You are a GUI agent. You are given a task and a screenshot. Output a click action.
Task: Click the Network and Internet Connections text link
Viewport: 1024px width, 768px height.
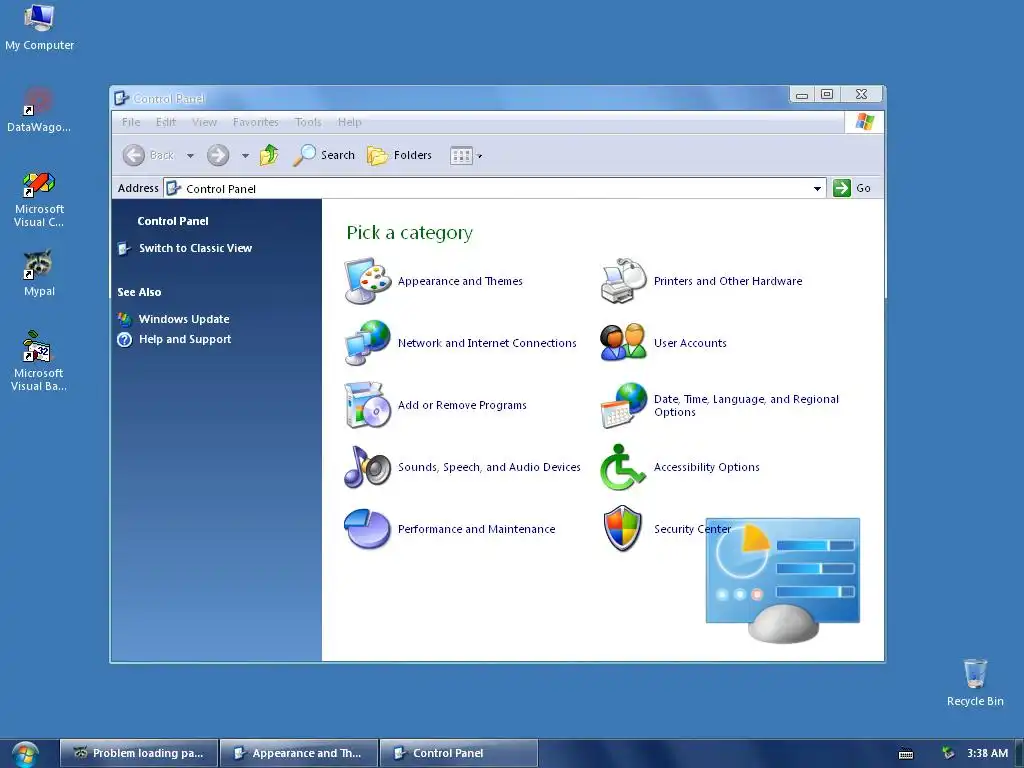tap(487, 343)
